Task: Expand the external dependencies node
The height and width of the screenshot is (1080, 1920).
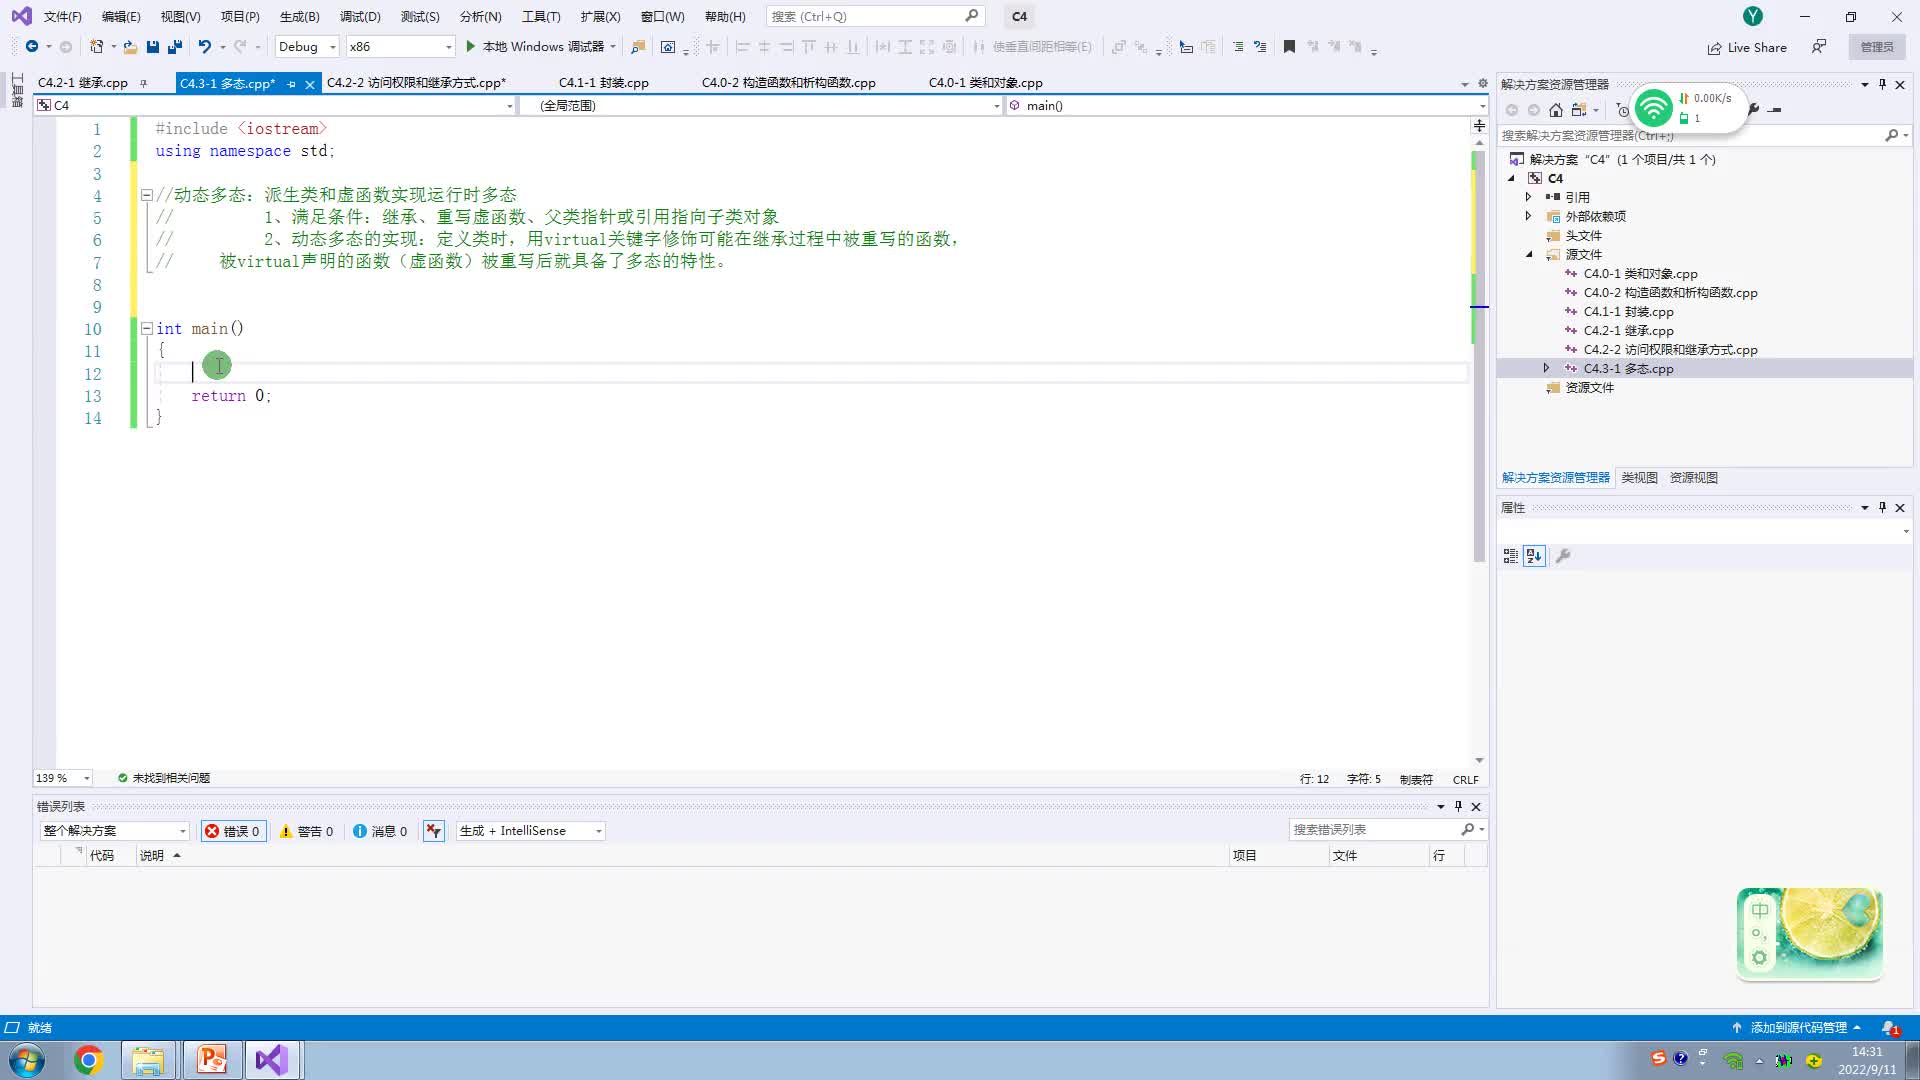Action: pyautogui.click(x=1528, y=216)
